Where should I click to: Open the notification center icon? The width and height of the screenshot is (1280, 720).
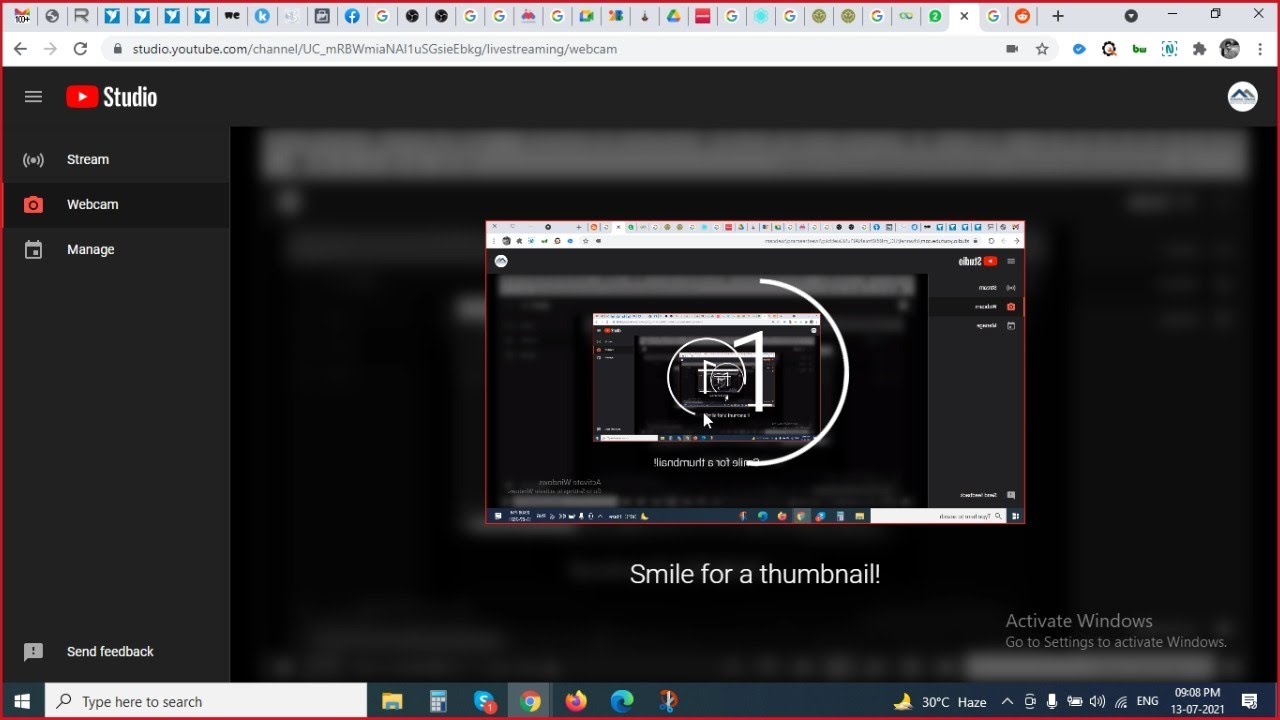pos(1250,701)
